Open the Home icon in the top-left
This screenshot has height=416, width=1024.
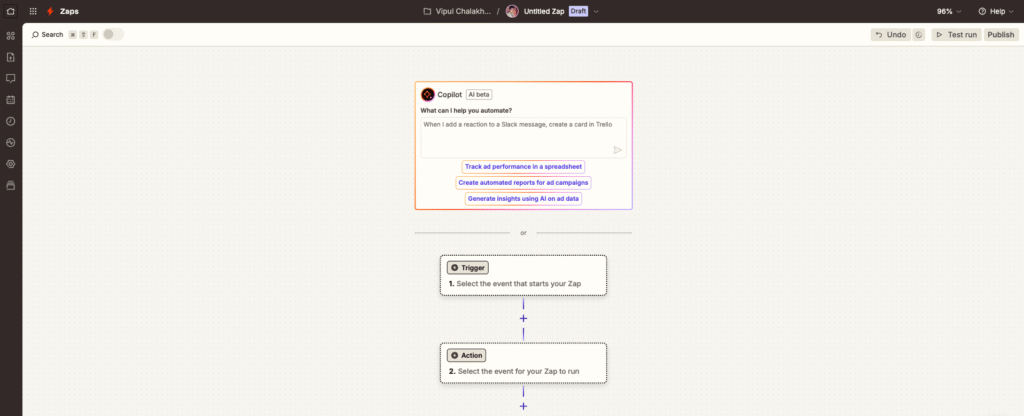coord(10,11)
